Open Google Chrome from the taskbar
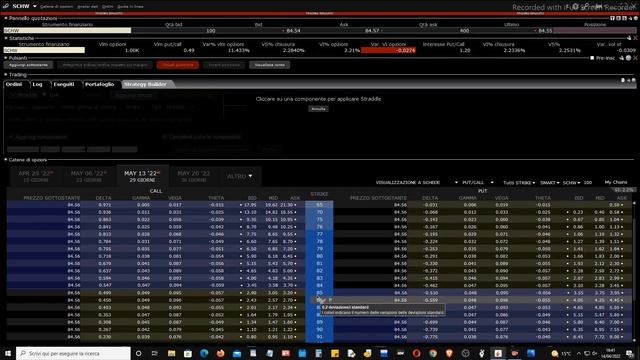This screenshot has height=360, width=640. pos(433,353)
